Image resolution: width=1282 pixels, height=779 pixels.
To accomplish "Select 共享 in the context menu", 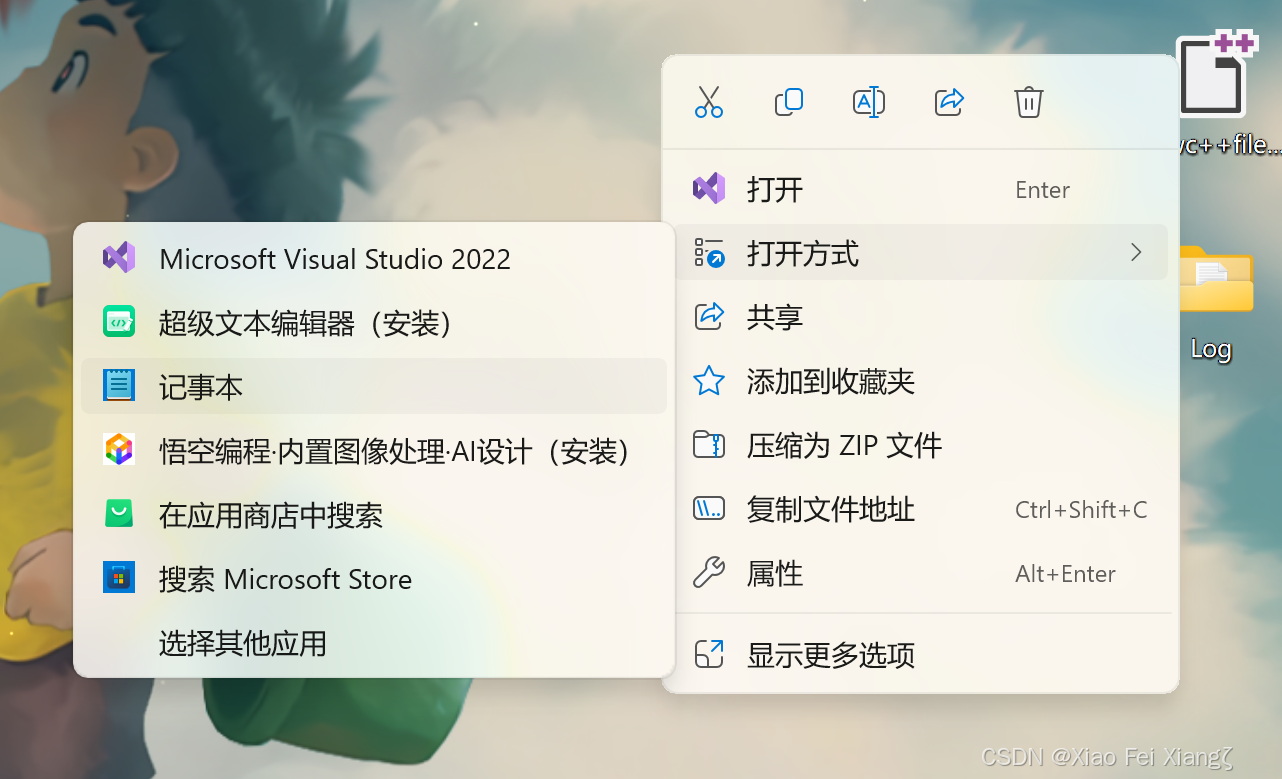I will tap(922, 317).
